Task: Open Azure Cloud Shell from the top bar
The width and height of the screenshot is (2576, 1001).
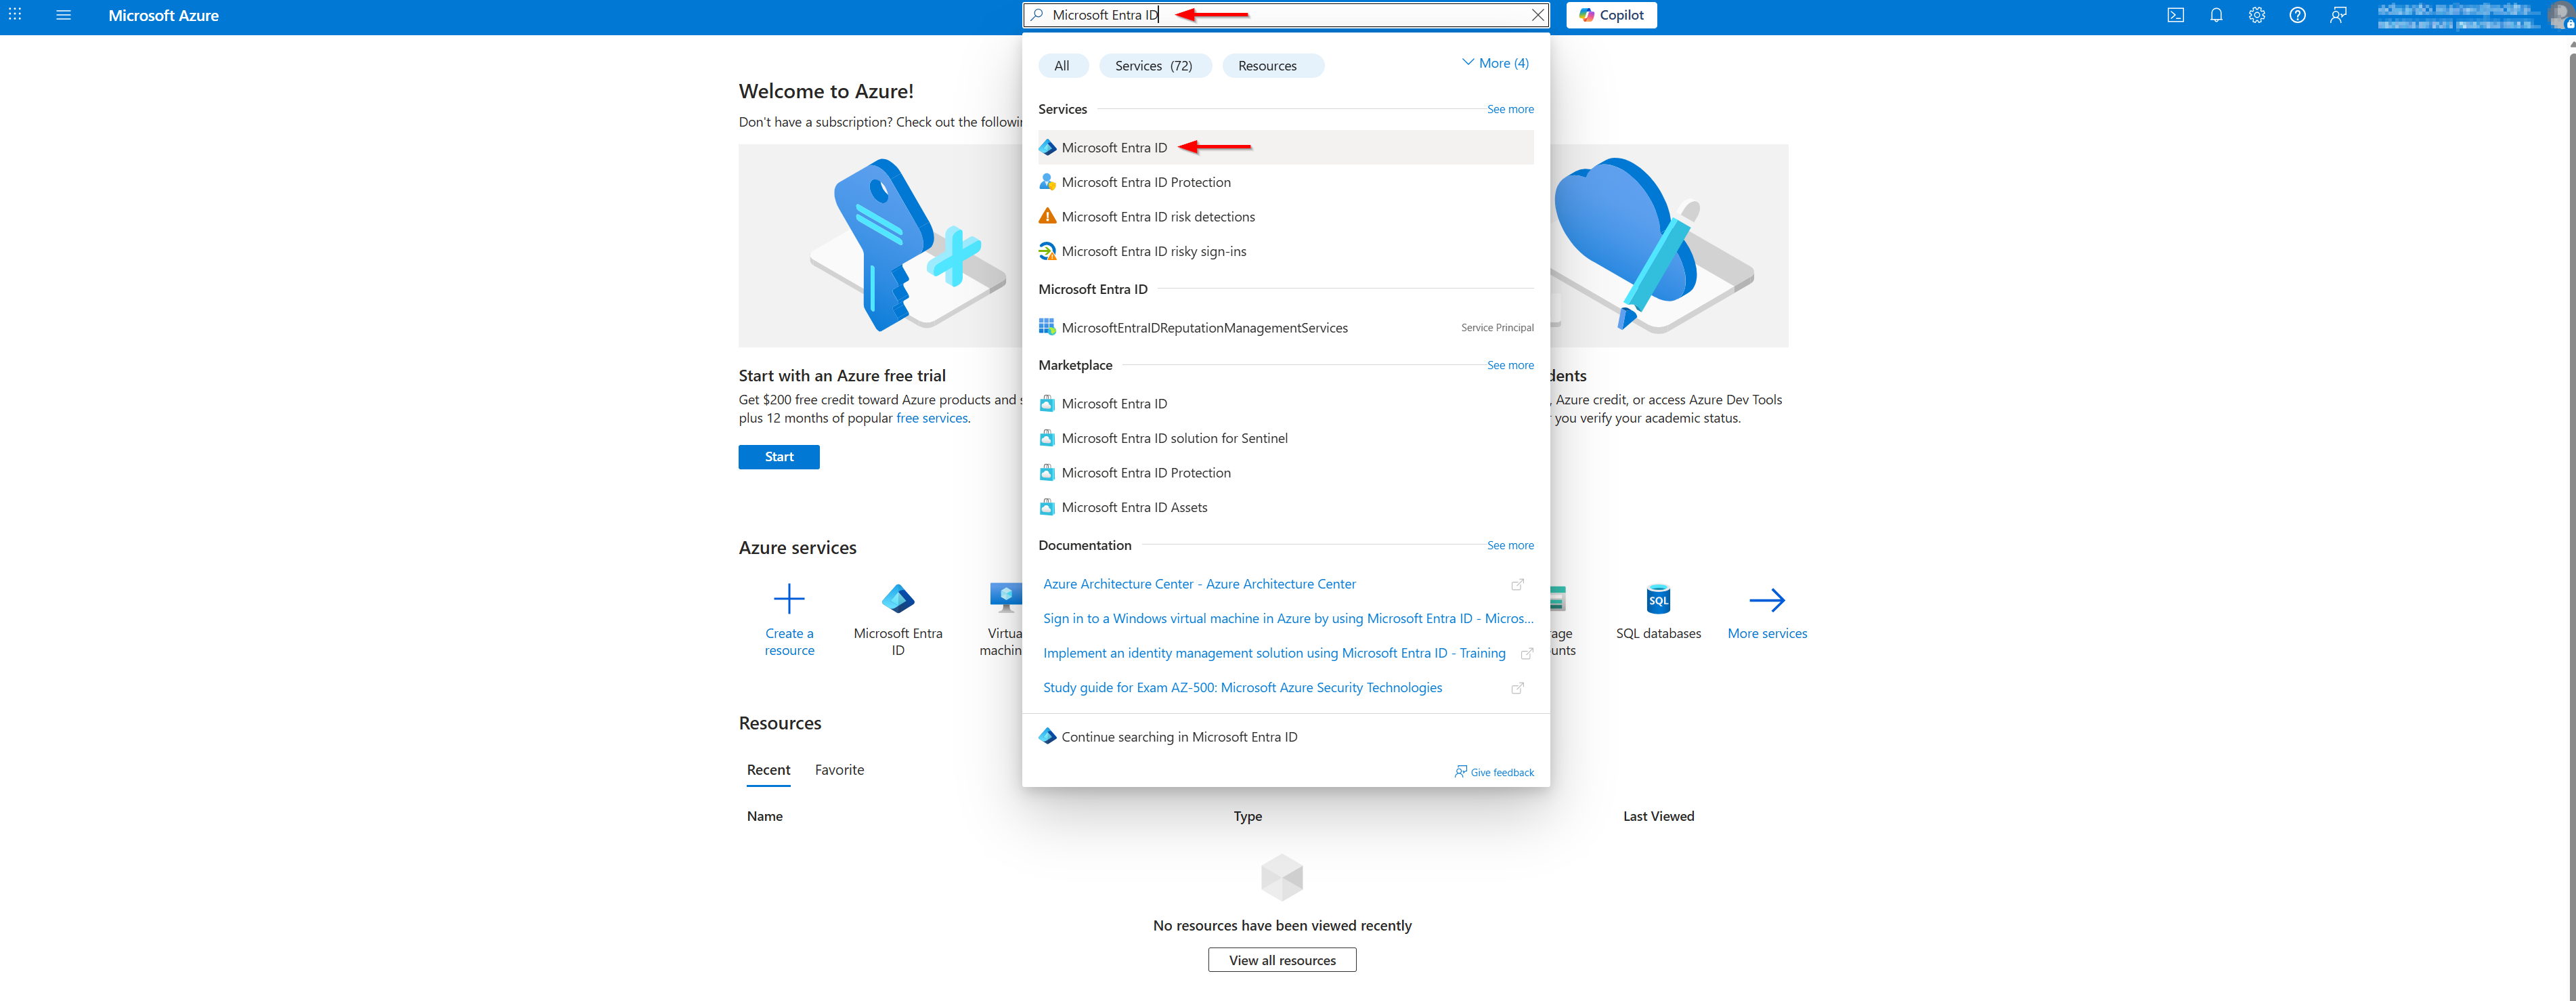Action: pyautogui.click(x=2175, y=15)
